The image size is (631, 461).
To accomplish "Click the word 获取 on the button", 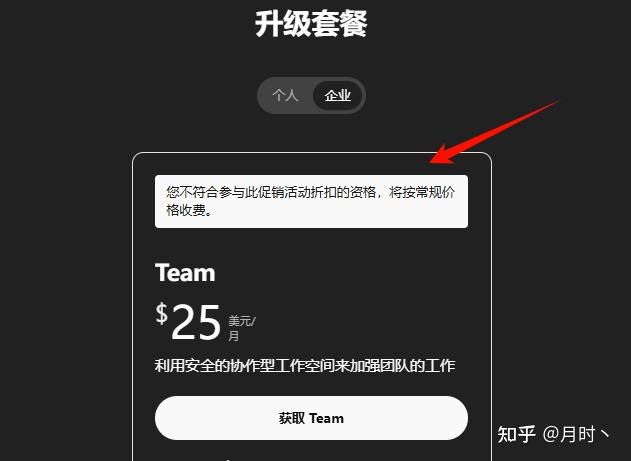I will (x=292, y=418).
